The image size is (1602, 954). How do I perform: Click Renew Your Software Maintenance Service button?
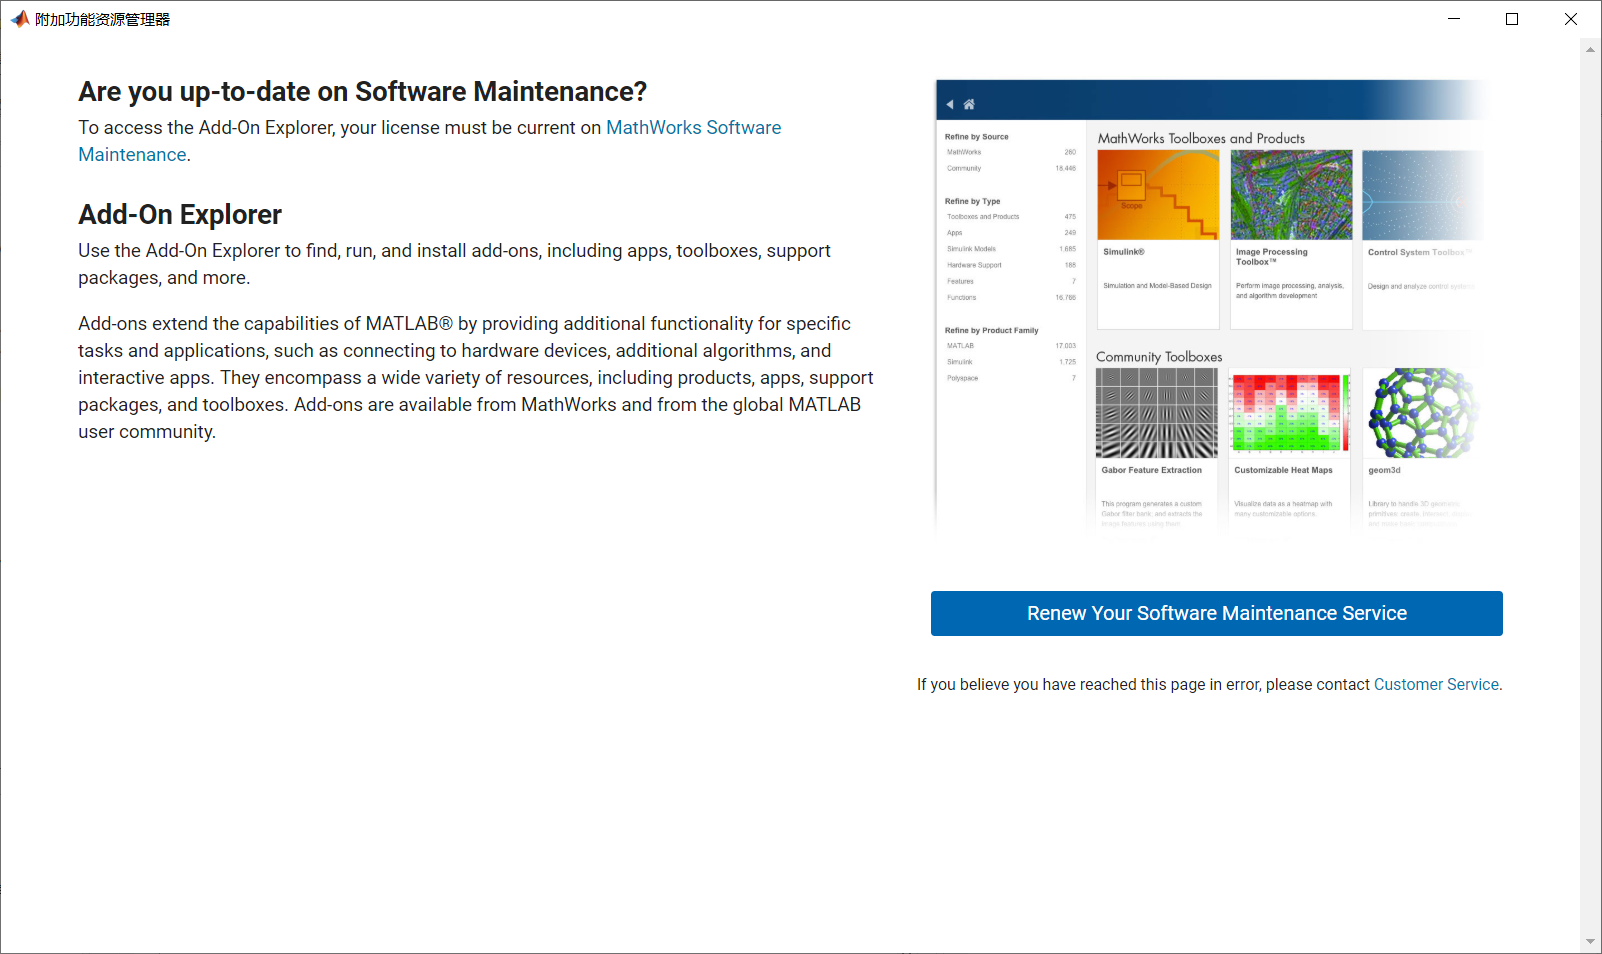click(x=1216, y=613)
